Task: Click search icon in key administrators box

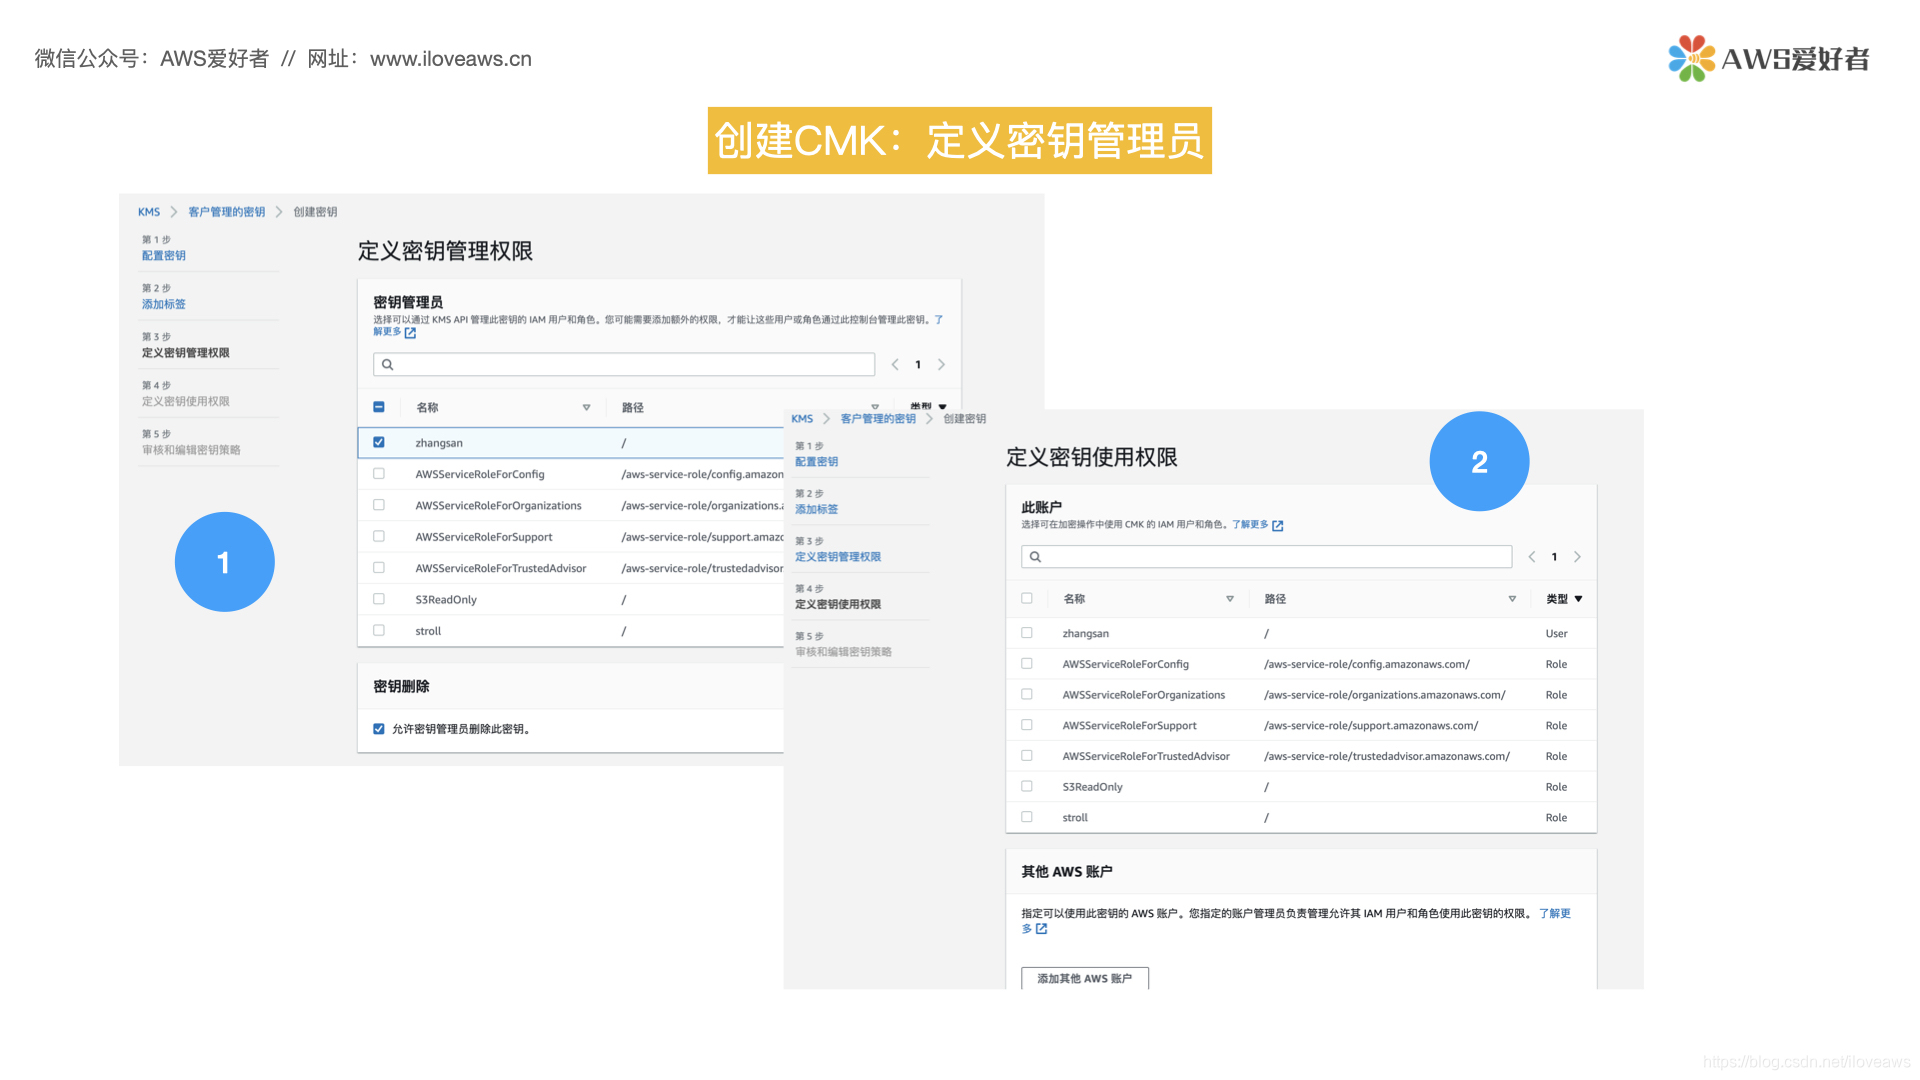Action: [x=388, y=365]
